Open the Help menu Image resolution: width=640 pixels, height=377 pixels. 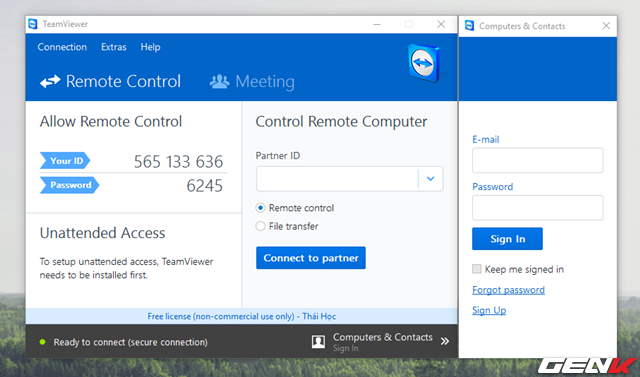coord(151,47)
